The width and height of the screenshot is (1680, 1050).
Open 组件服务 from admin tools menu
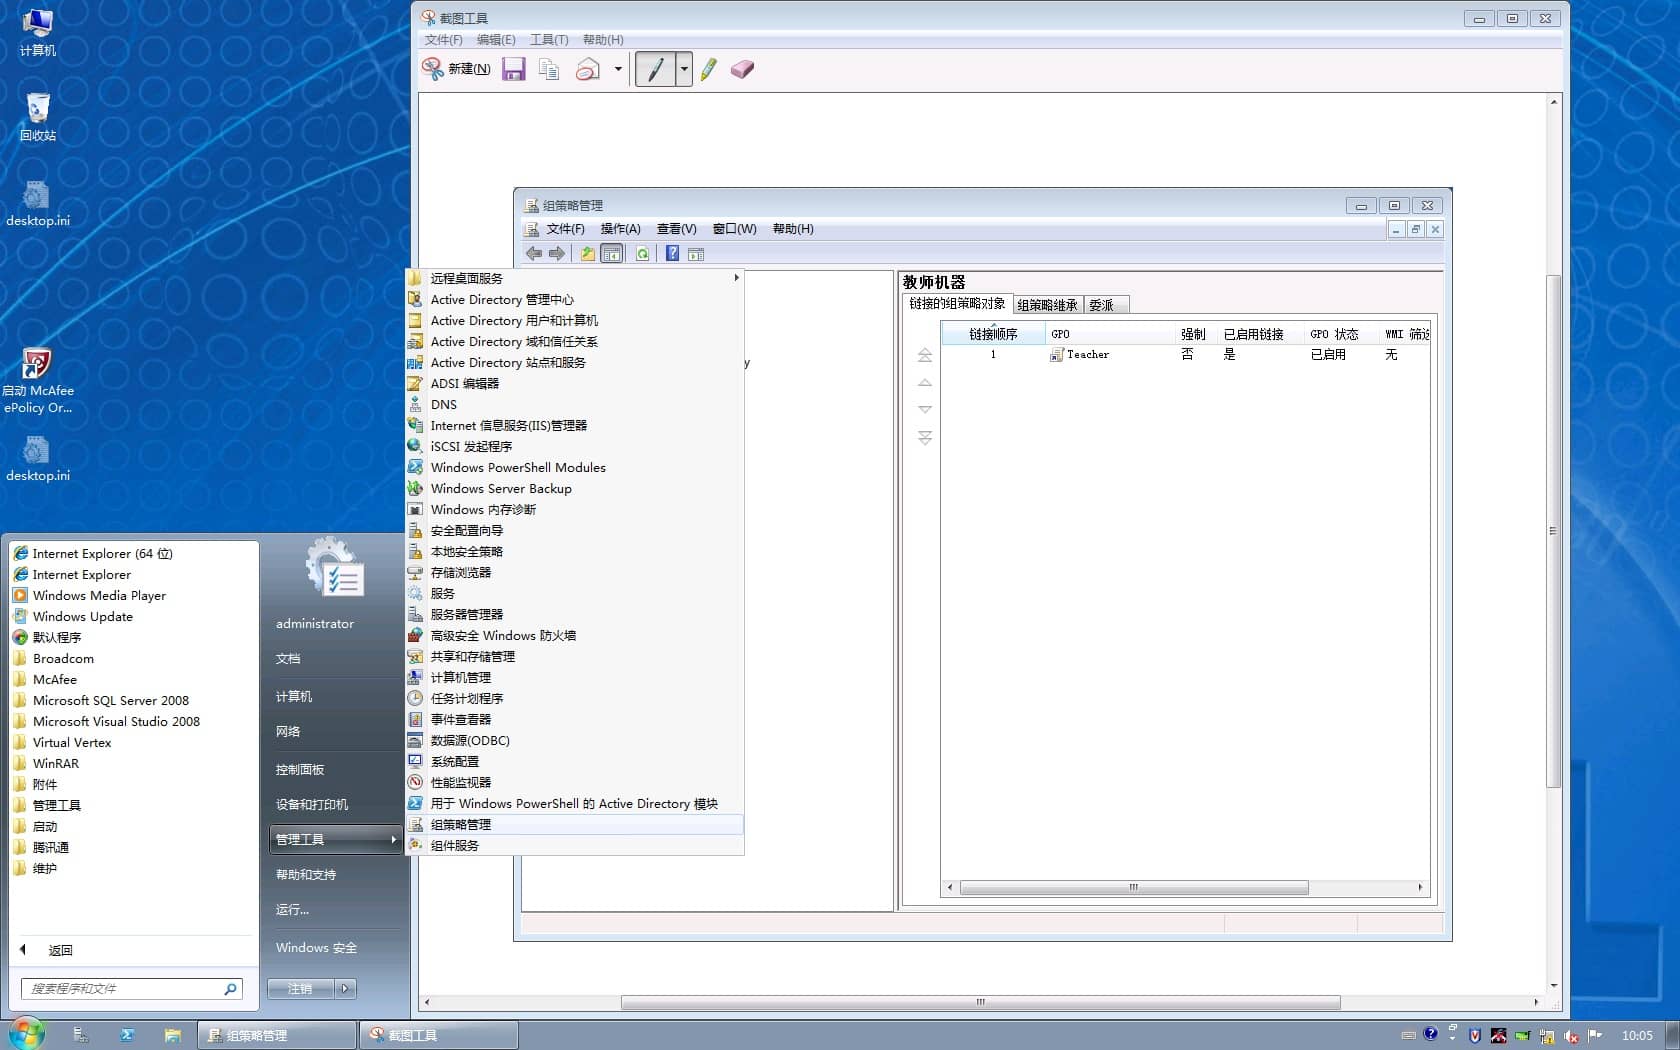pyautogui.click(x=574, y=845)
